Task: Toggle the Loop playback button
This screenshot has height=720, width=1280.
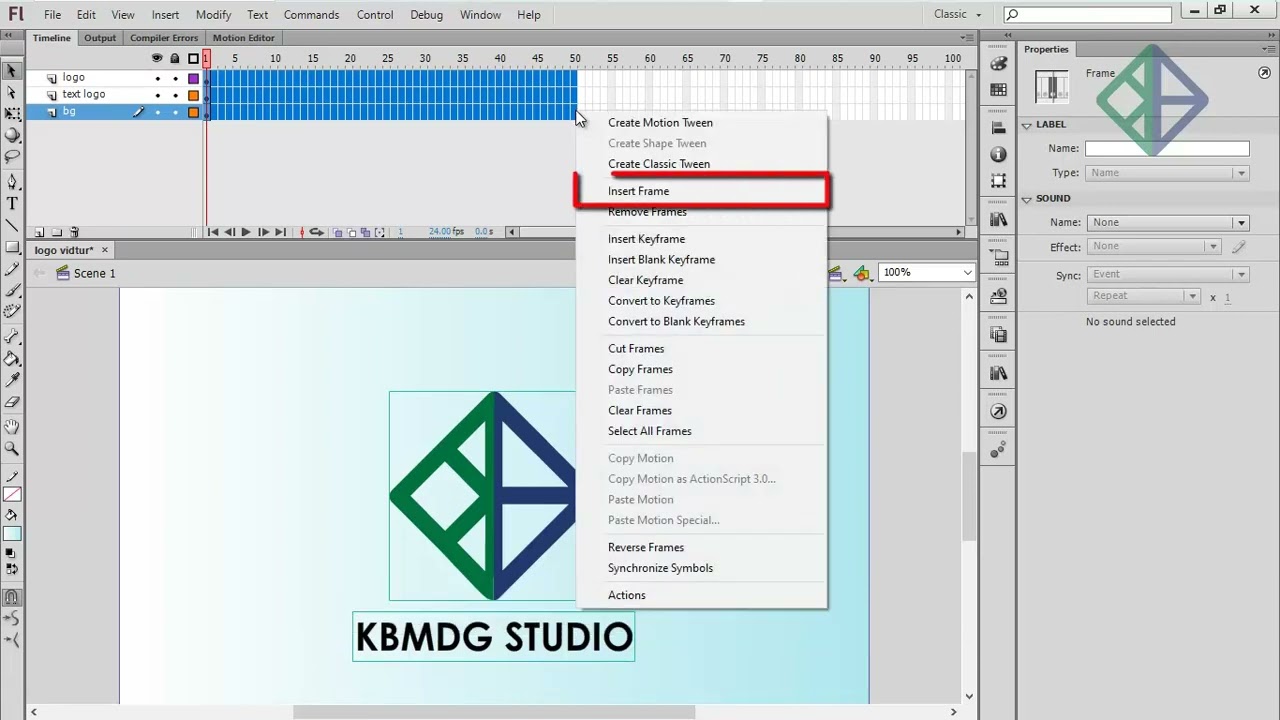Action: click(317, 232)
